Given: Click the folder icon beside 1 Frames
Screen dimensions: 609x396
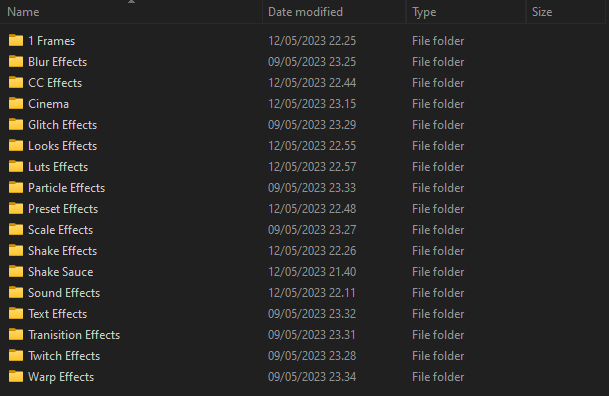Looking at the screenshot, I should (x=16, y=40).
